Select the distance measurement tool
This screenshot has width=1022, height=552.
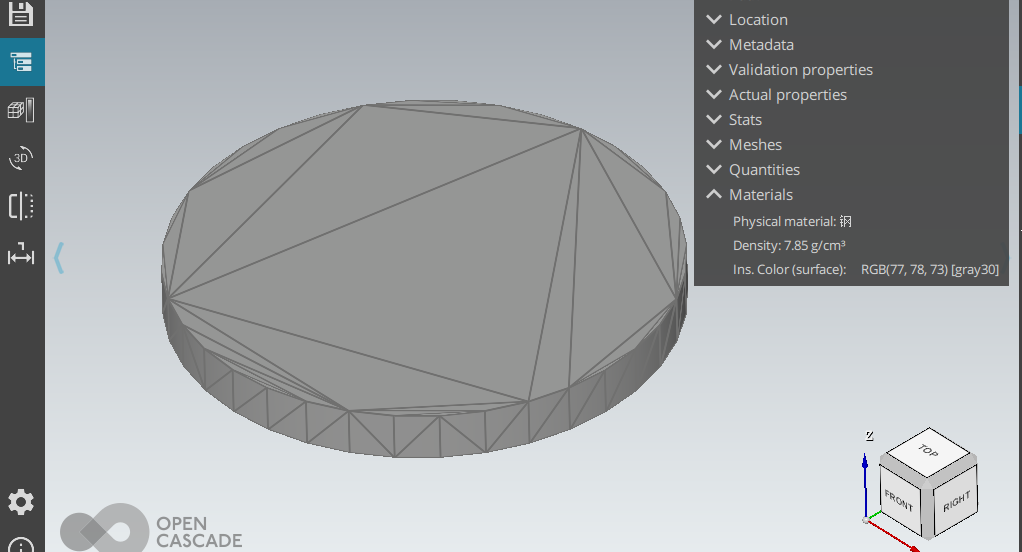pos(21,256)
